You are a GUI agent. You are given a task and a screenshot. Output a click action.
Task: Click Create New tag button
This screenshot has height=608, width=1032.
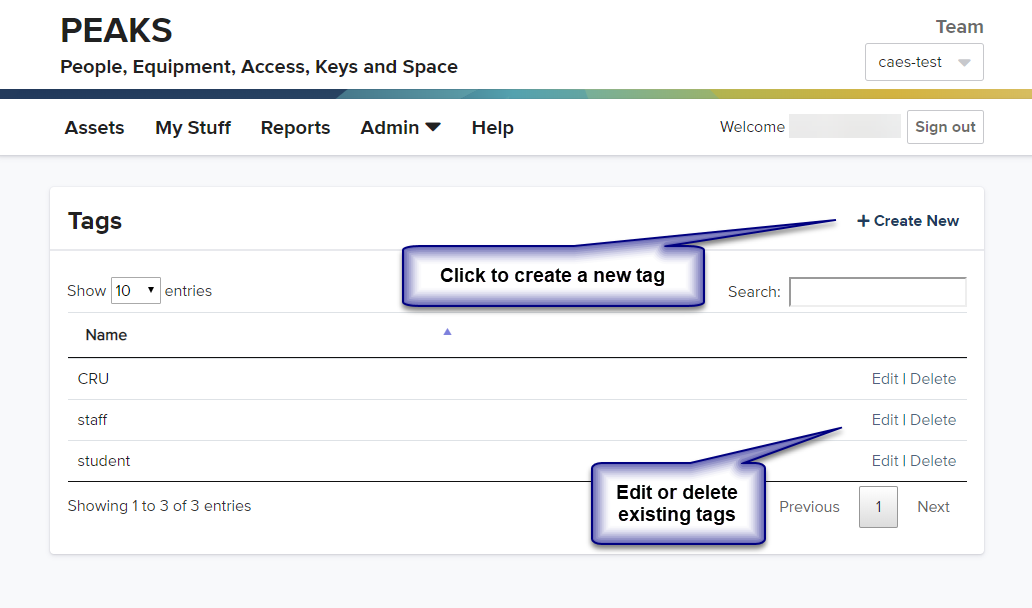908,221
